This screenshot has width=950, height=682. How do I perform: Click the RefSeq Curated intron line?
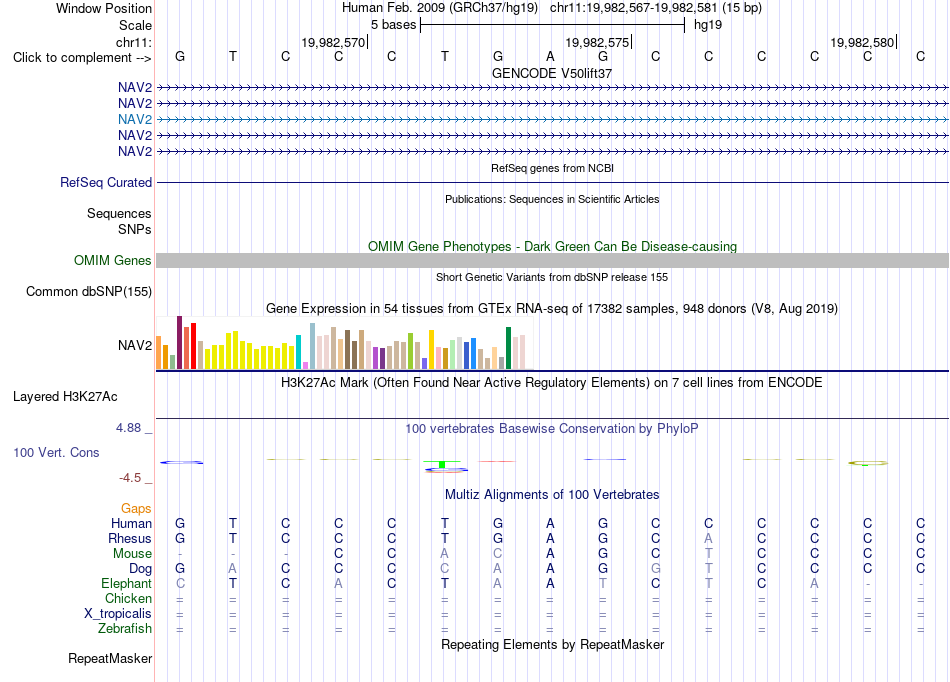pos(552,182)
